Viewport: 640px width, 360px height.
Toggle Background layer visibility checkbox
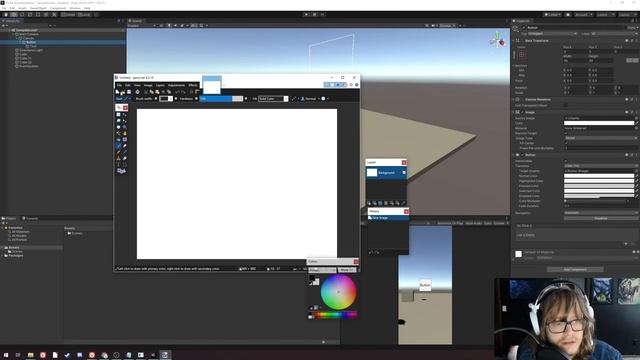pyautogui.click(x=404, y=173)
